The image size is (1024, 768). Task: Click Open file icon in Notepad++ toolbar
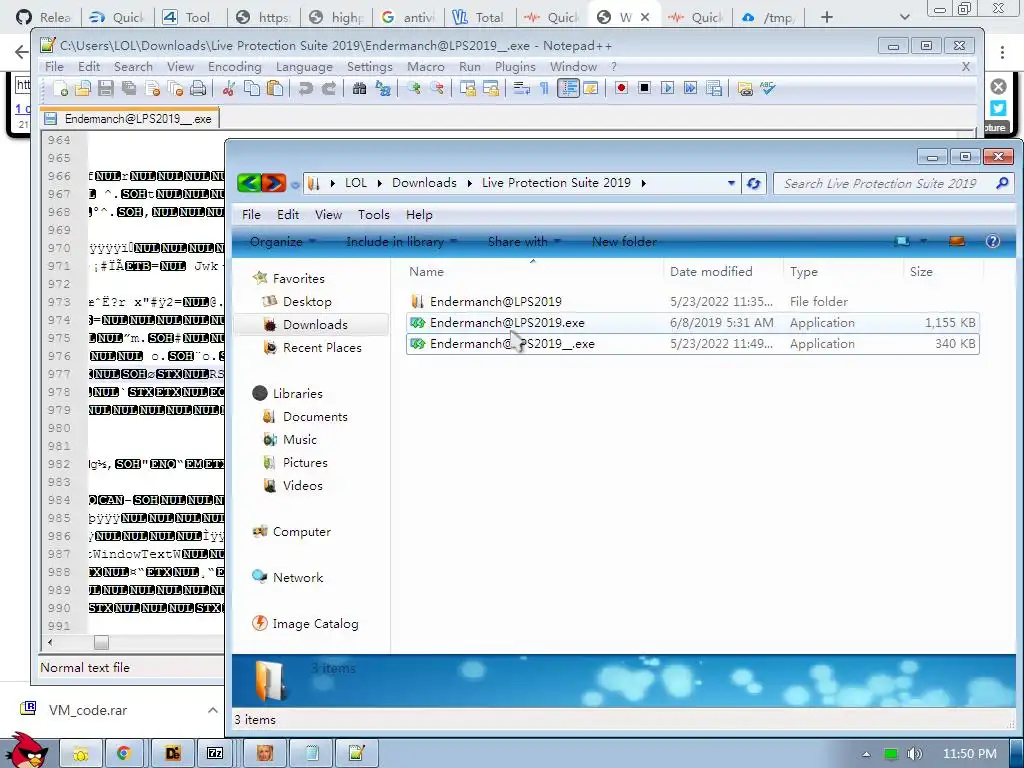coord(83,89)
